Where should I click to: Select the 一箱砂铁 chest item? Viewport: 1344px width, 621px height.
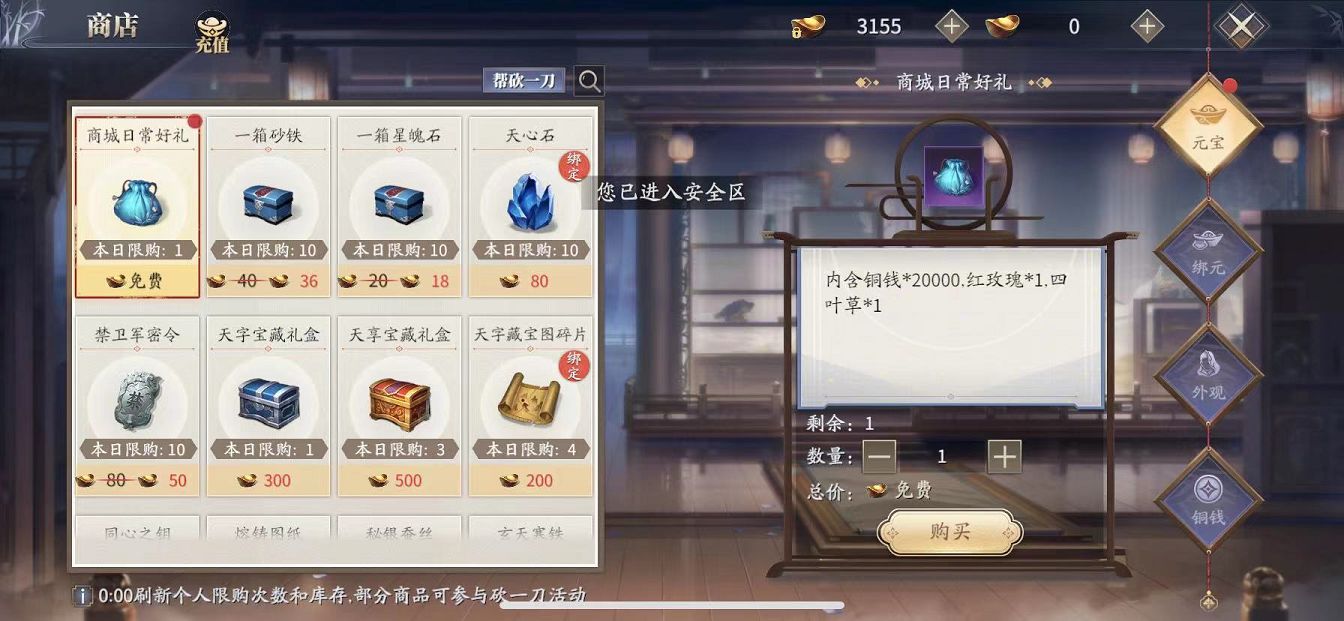pyautogui.click(x=268, y=208)
